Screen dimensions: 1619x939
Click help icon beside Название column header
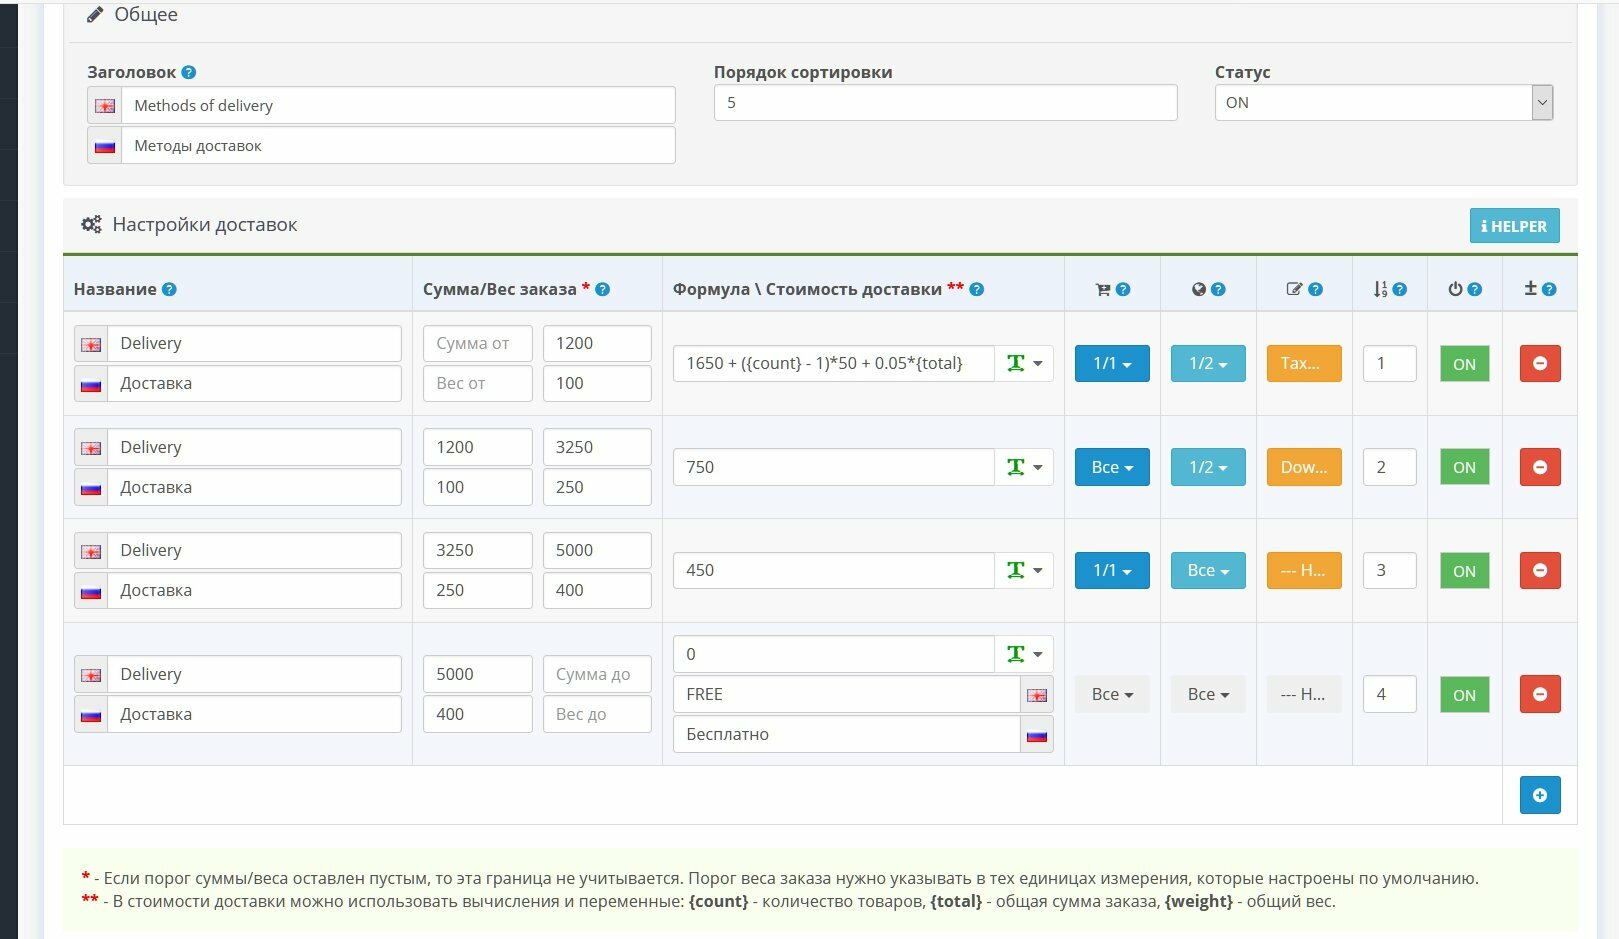[169, 289]
